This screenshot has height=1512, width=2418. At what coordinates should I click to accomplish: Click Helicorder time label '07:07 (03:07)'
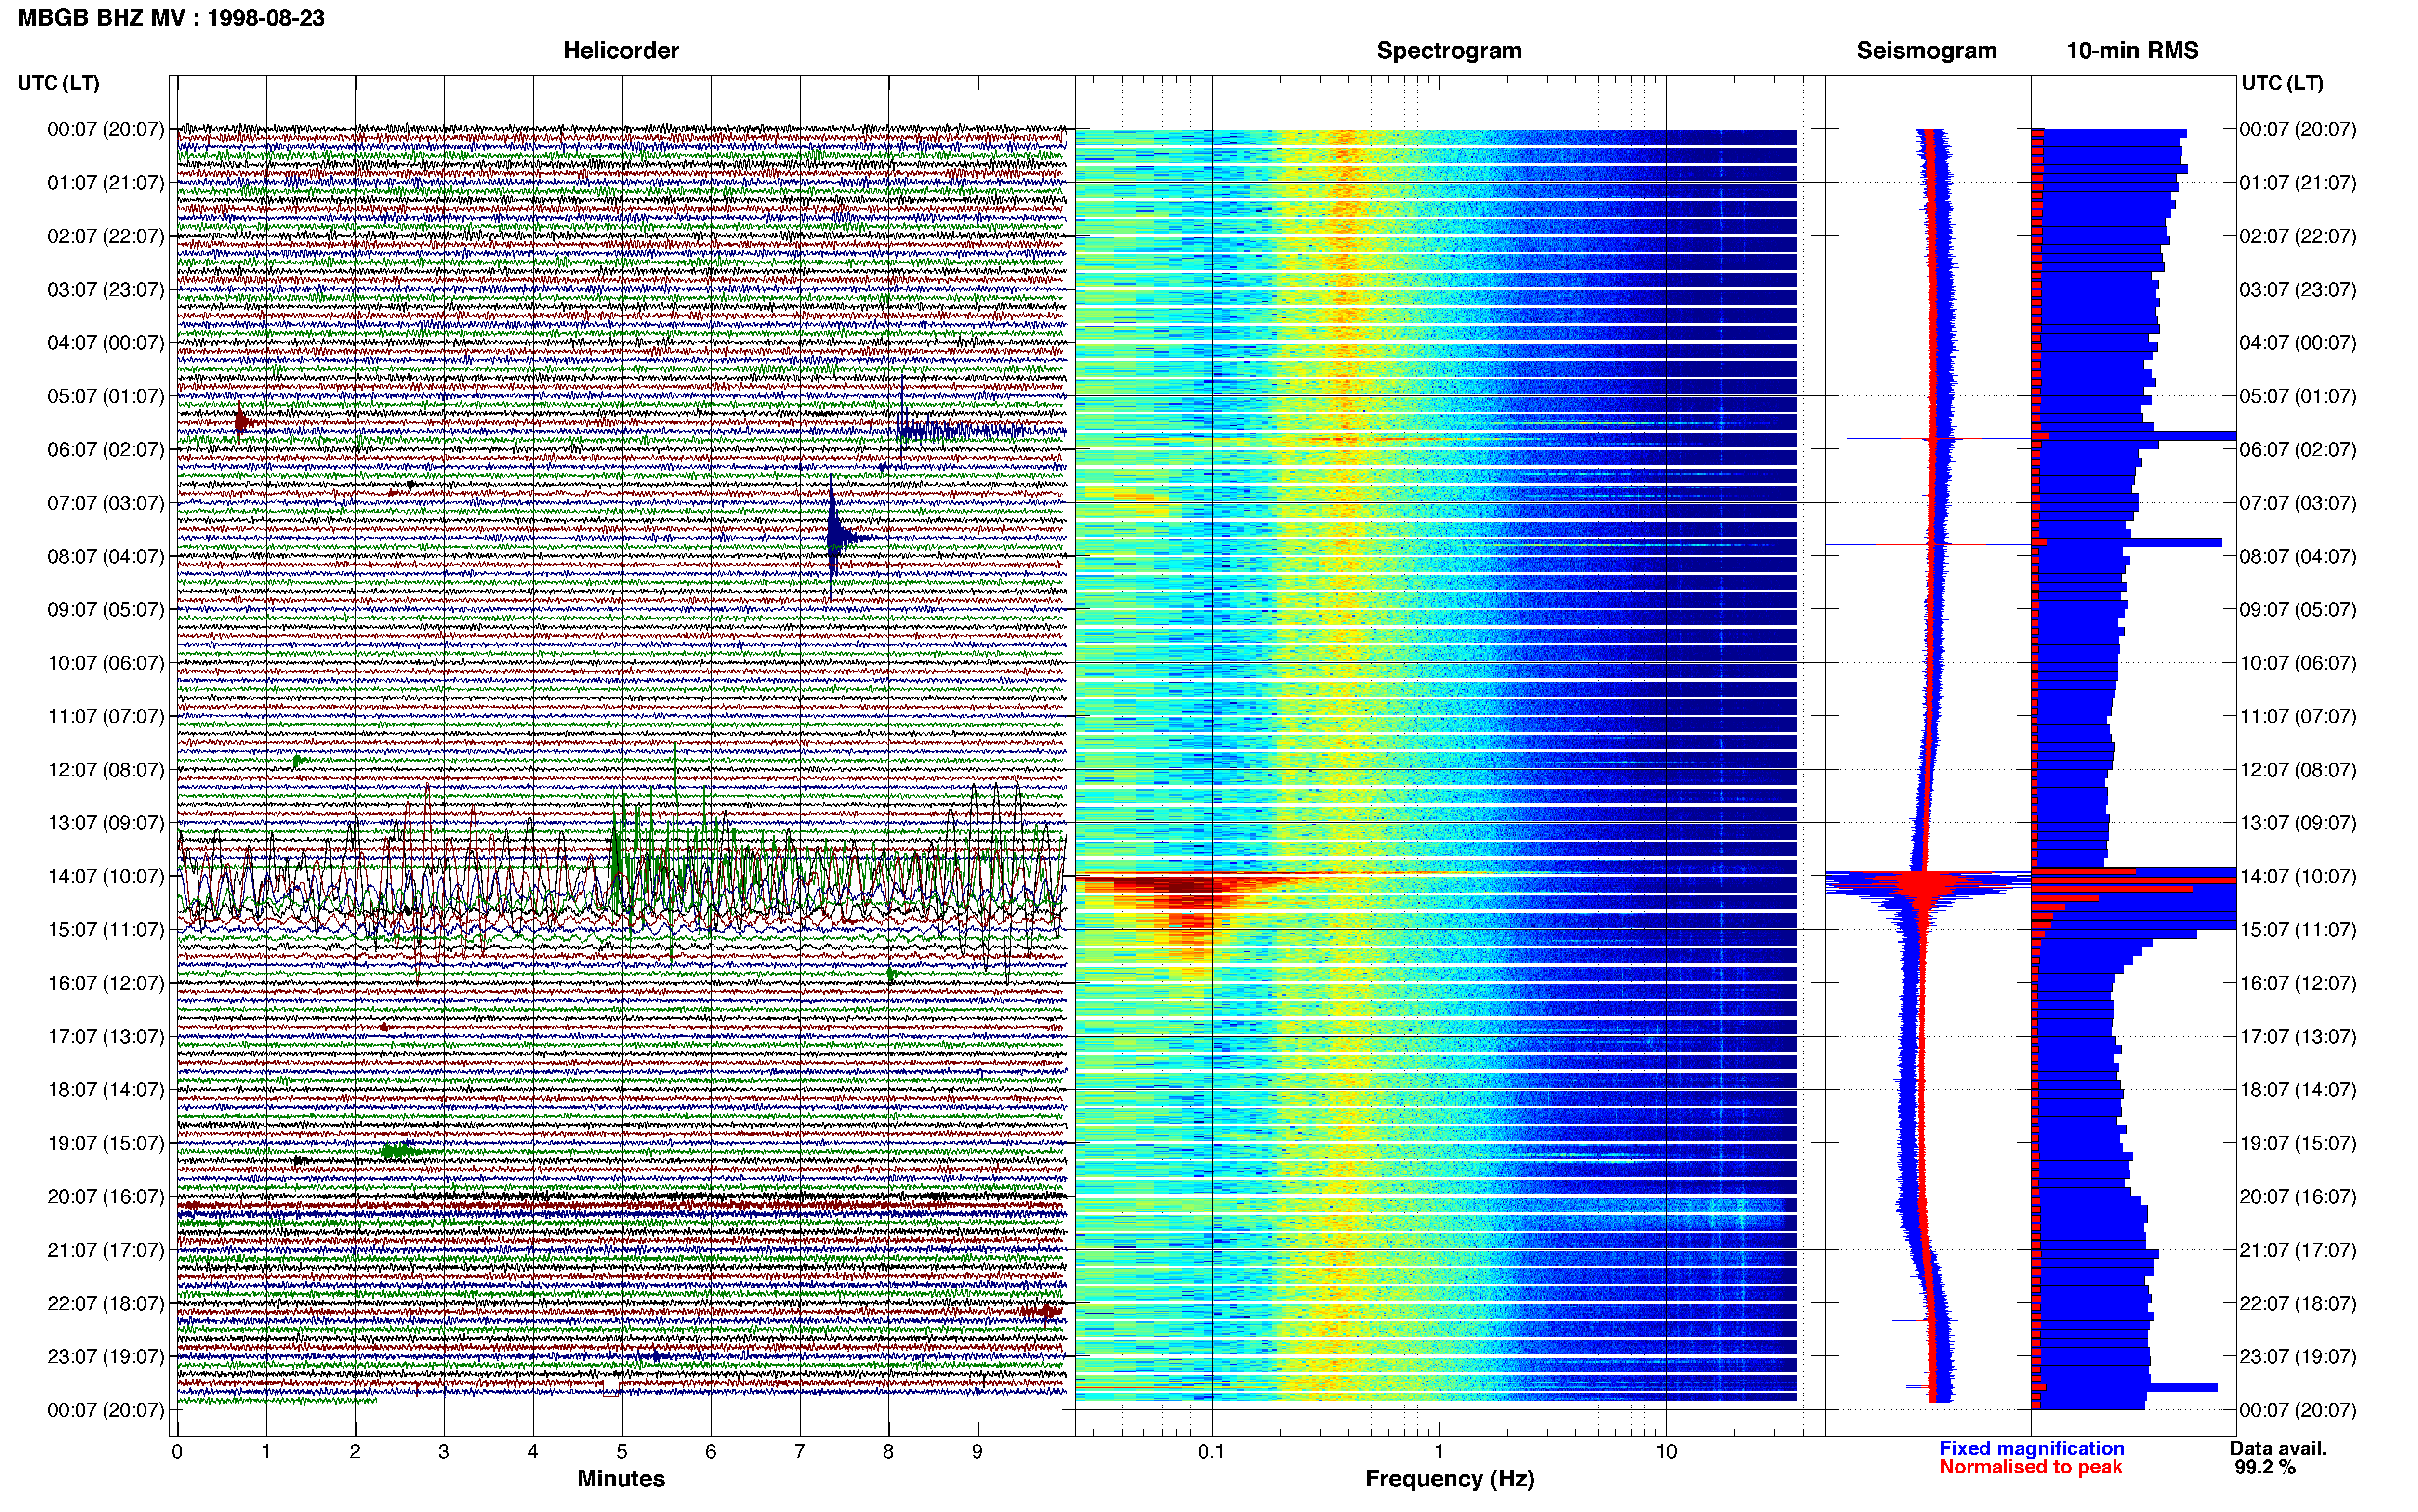point(106,503)
